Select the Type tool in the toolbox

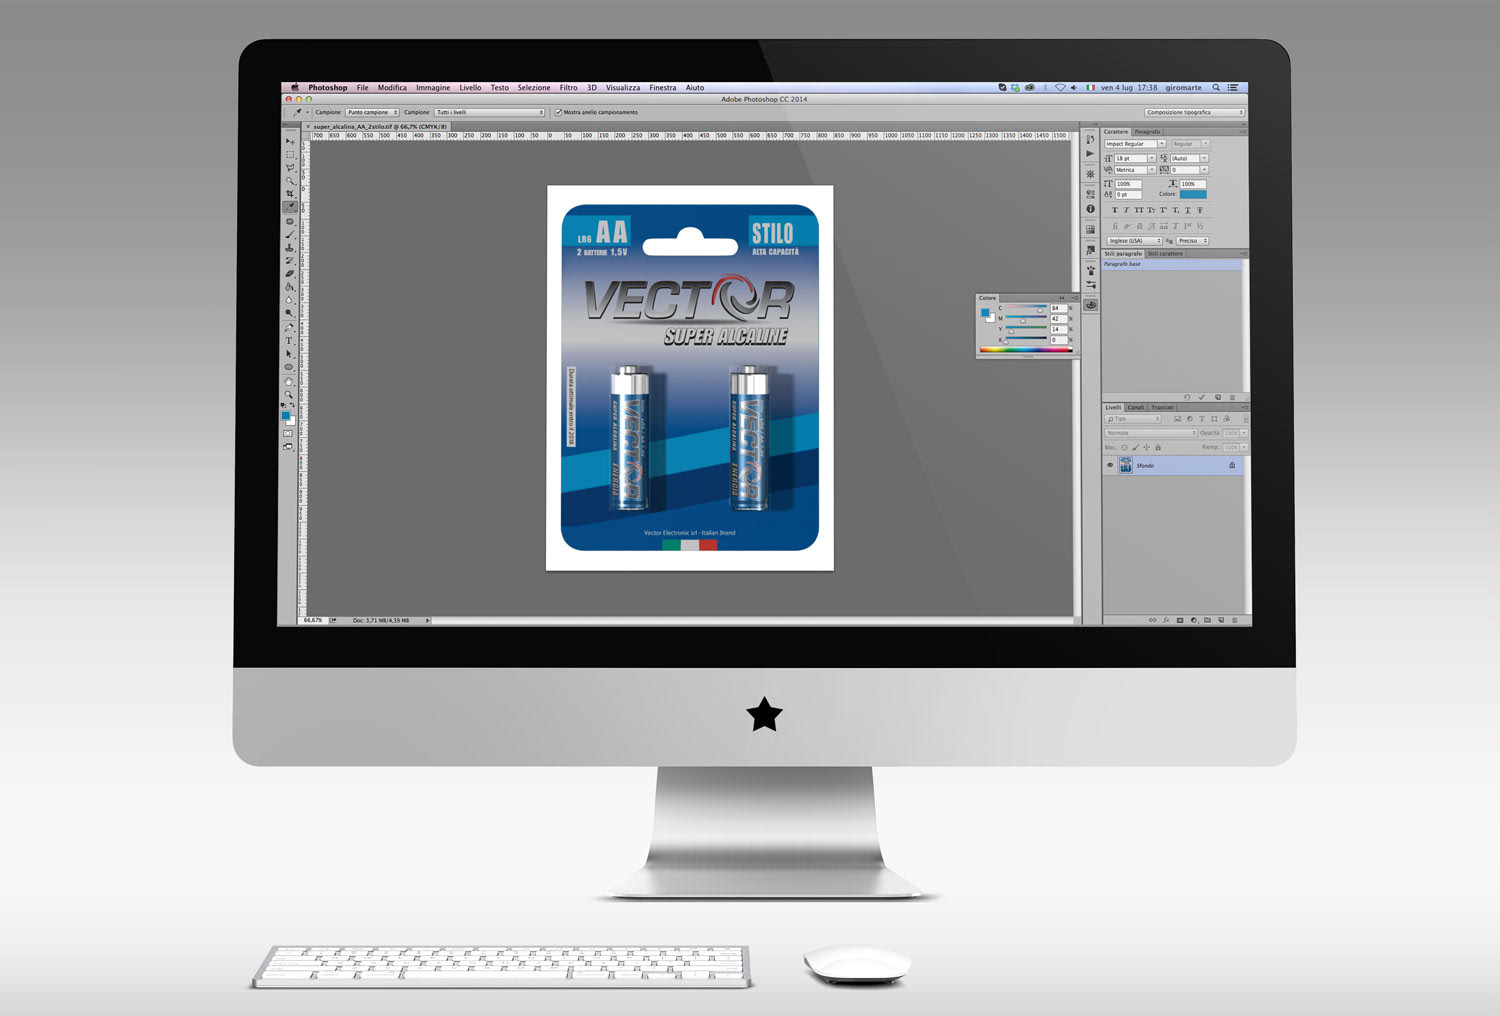pos(289,341)
